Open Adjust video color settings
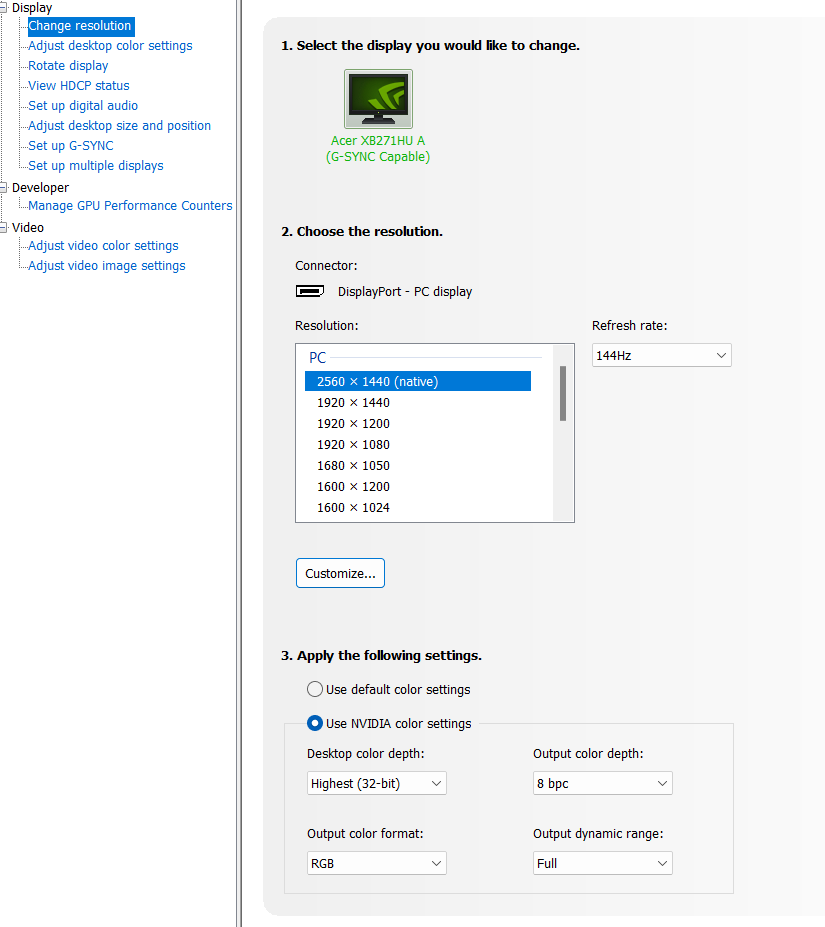The width and height of the screenshot is (825, 927). click(103, 246)
